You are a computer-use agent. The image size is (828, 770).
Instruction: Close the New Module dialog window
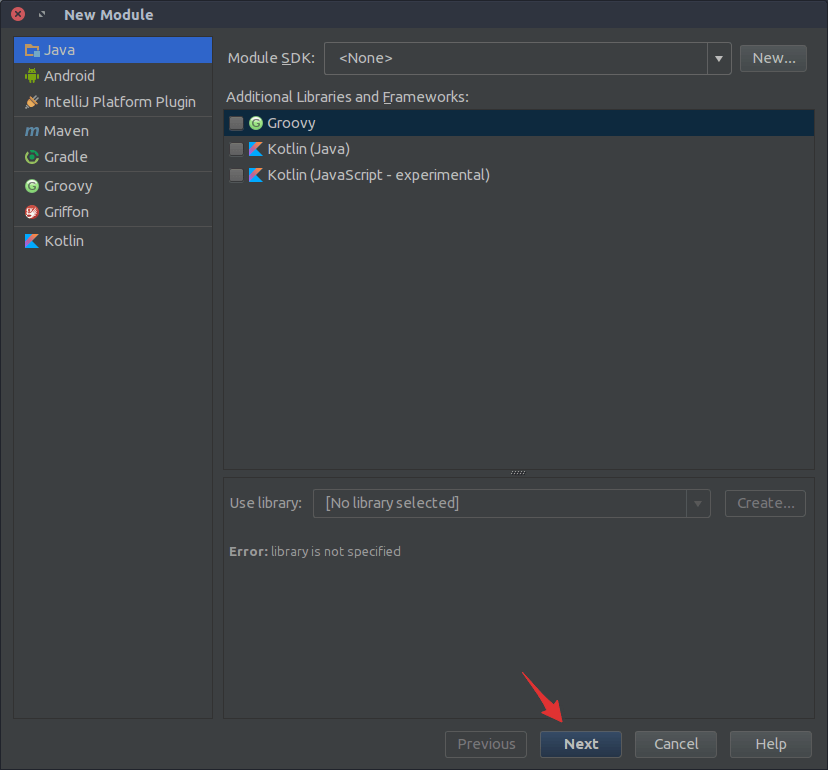[x=18, y=15]
